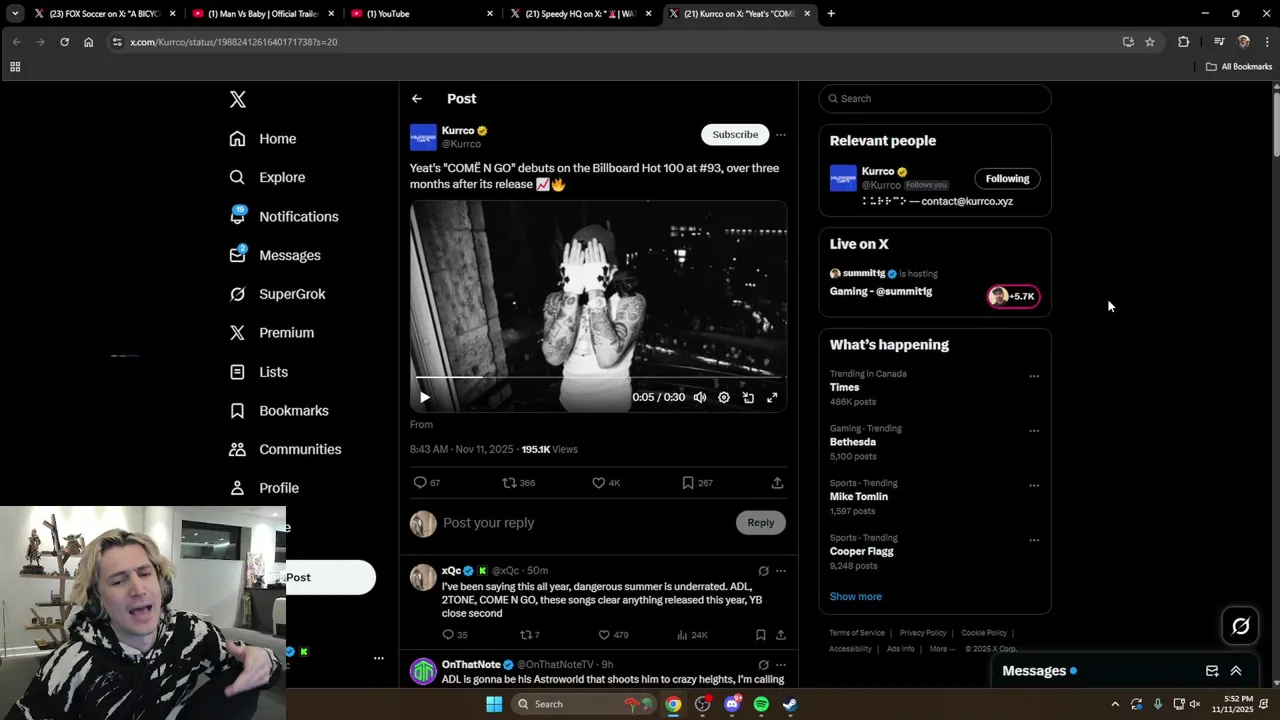Open Profile in the sidebar

[264, 488]
